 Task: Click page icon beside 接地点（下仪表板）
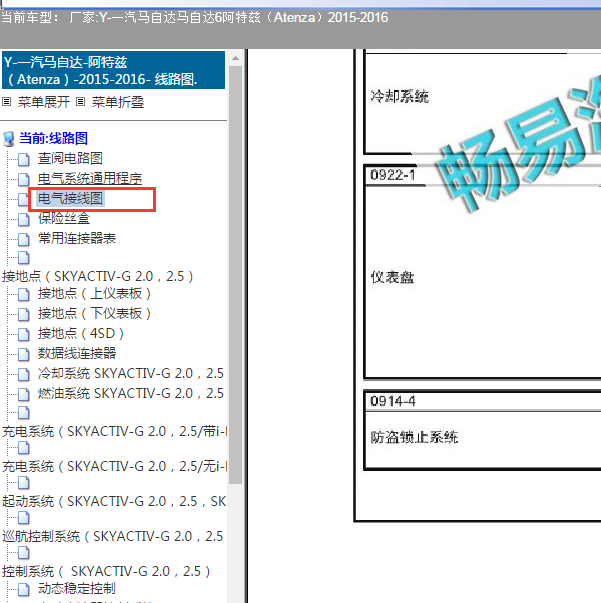pyautogui.click(x=23, y=314)
